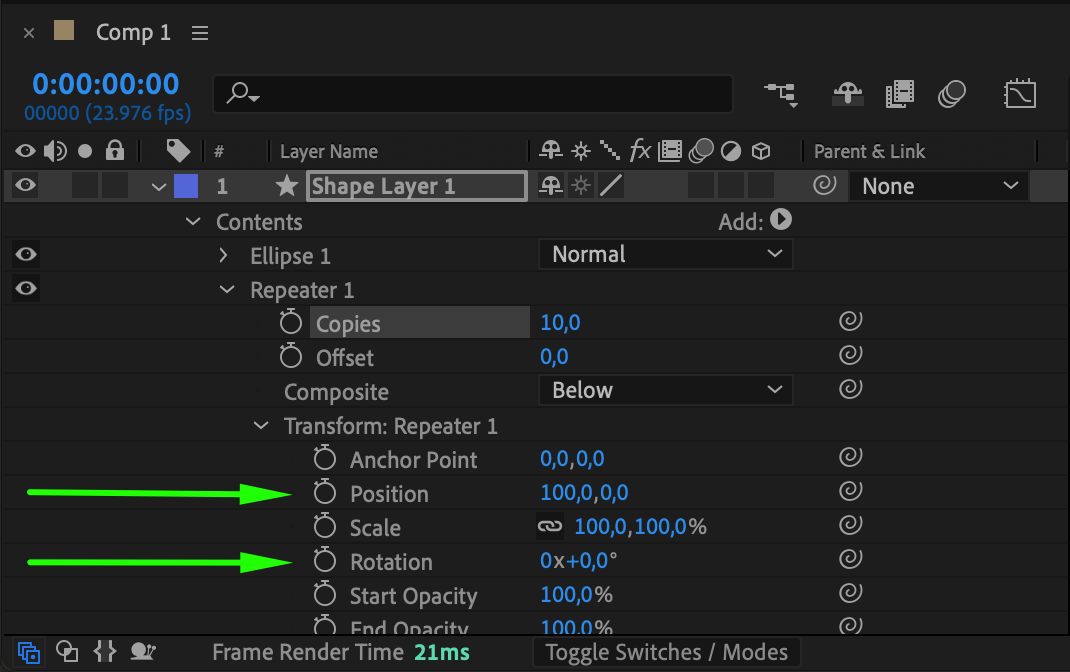Screen dimensions: 1070x672
Task: Enable the Rotation stopwatch keyframing
Action: [x=324, y=561]
